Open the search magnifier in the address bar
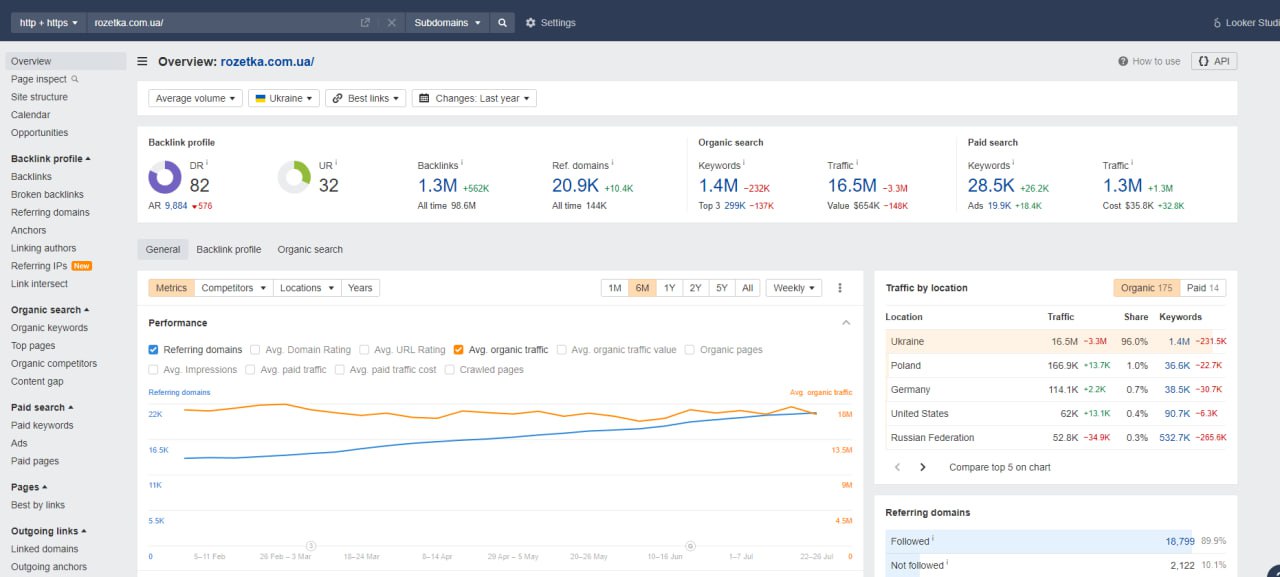The width and height of the screenshot is (1280, 577). (502, 22)
